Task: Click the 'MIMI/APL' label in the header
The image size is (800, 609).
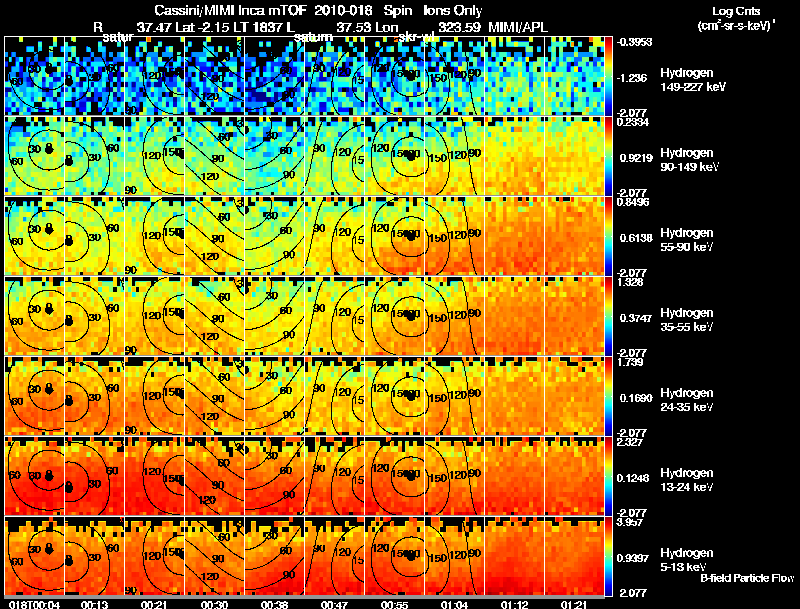Action: tap(518, 27)
